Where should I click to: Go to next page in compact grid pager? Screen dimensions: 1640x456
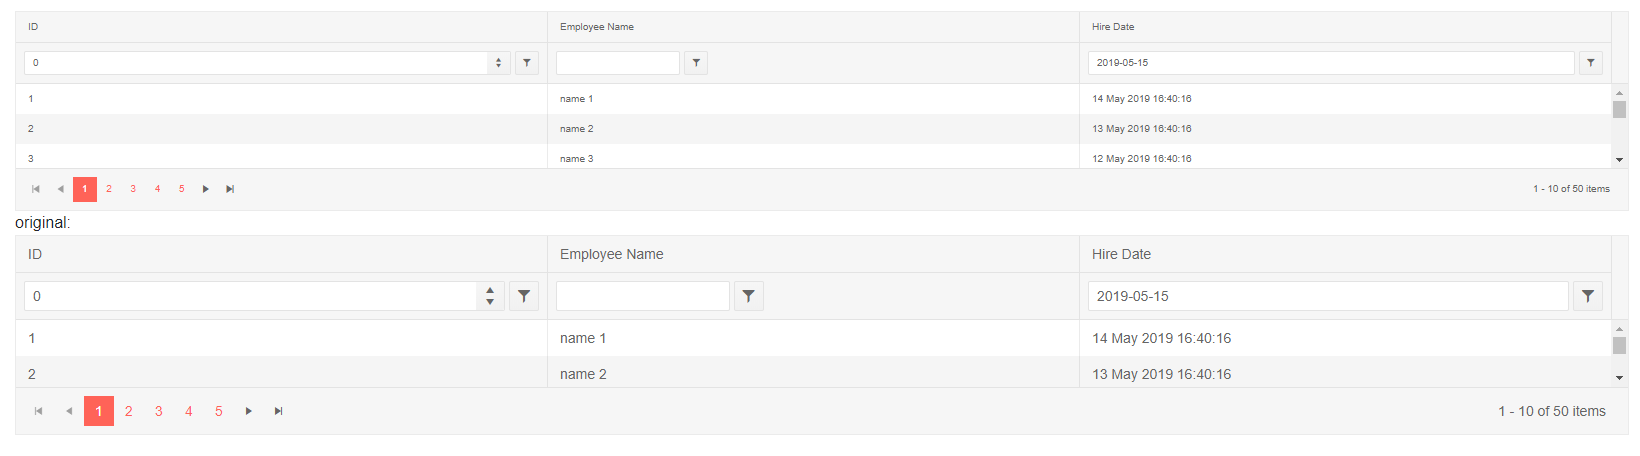coord(206,189)
